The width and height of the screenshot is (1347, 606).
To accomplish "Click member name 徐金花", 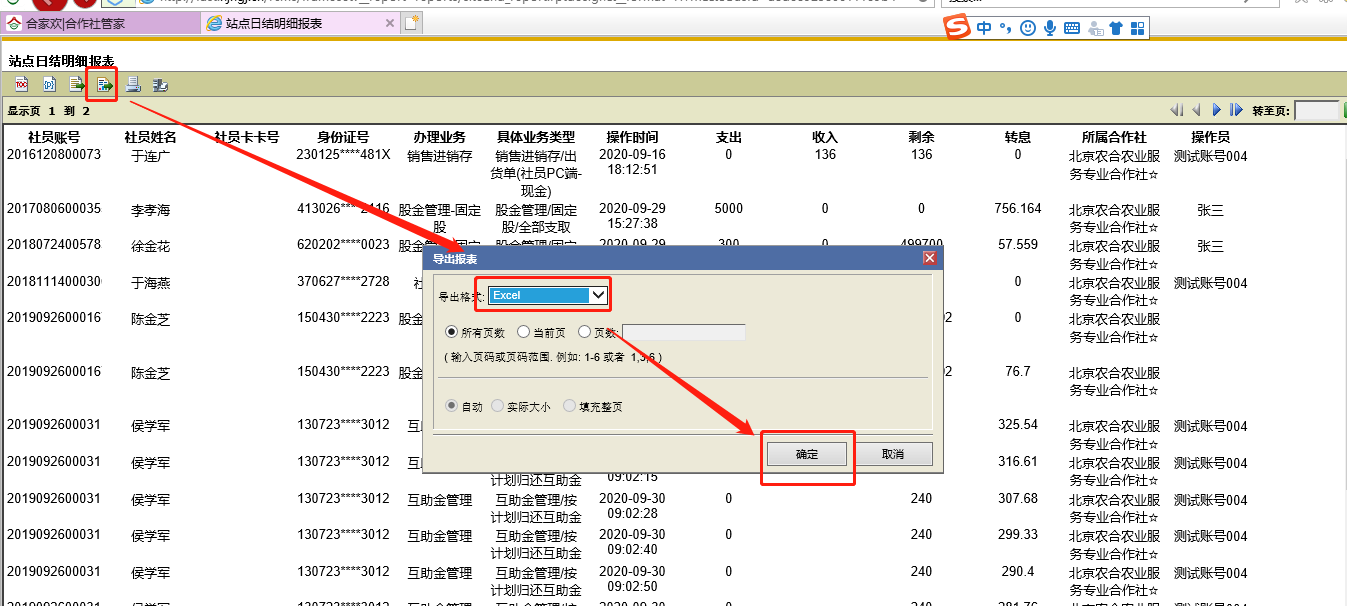I will tap(151, 246).
